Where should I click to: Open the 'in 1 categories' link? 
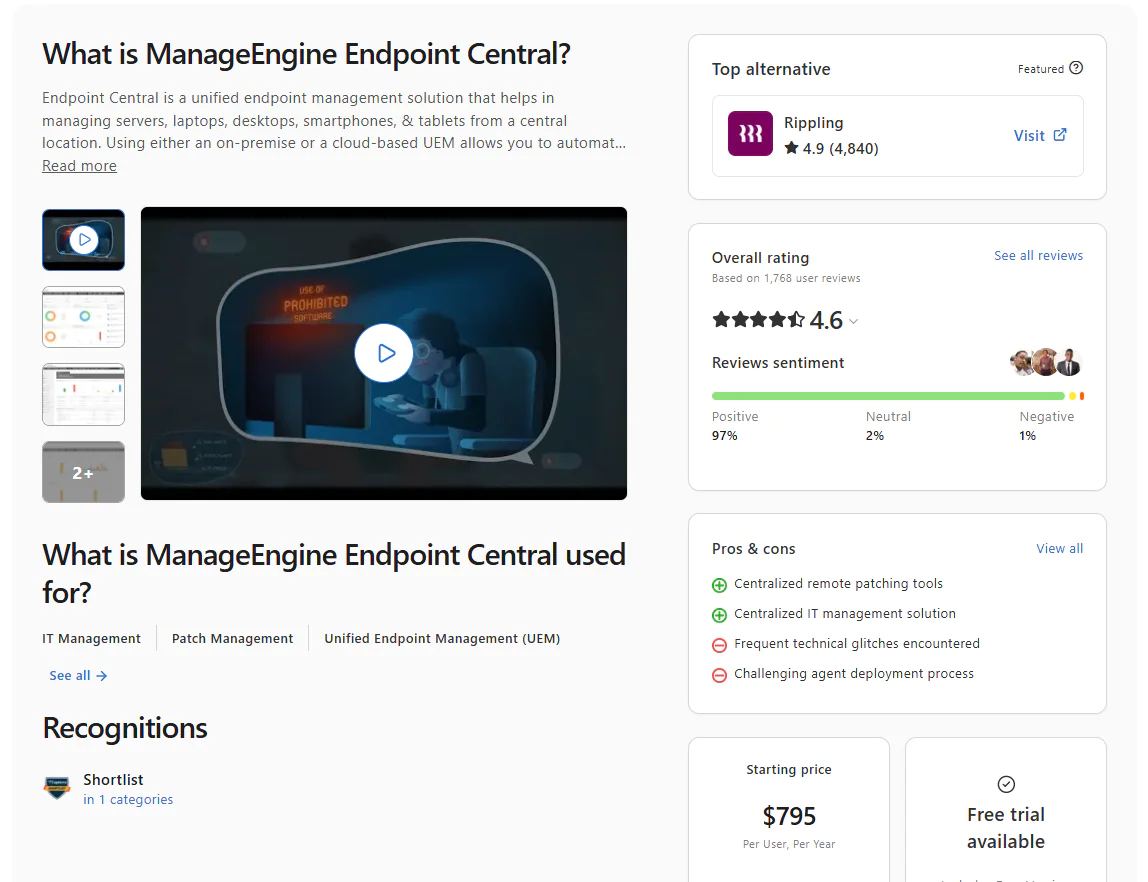point(128,799)
